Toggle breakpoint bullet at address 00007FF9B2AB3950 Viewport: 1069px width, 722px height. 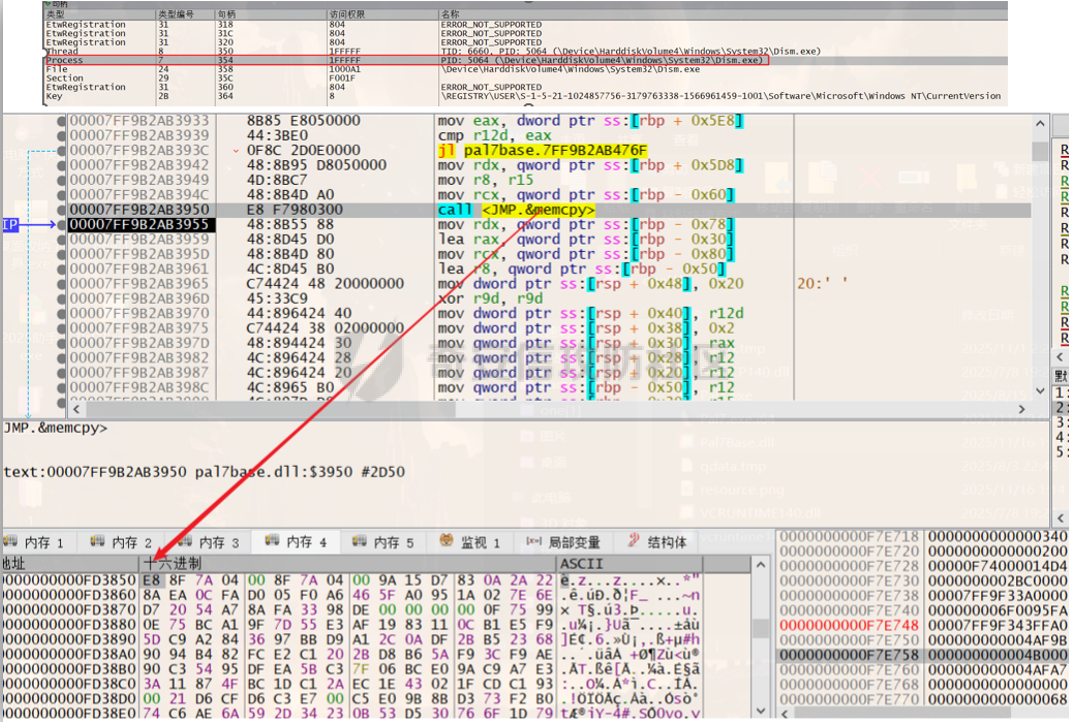tap(62, 210)
